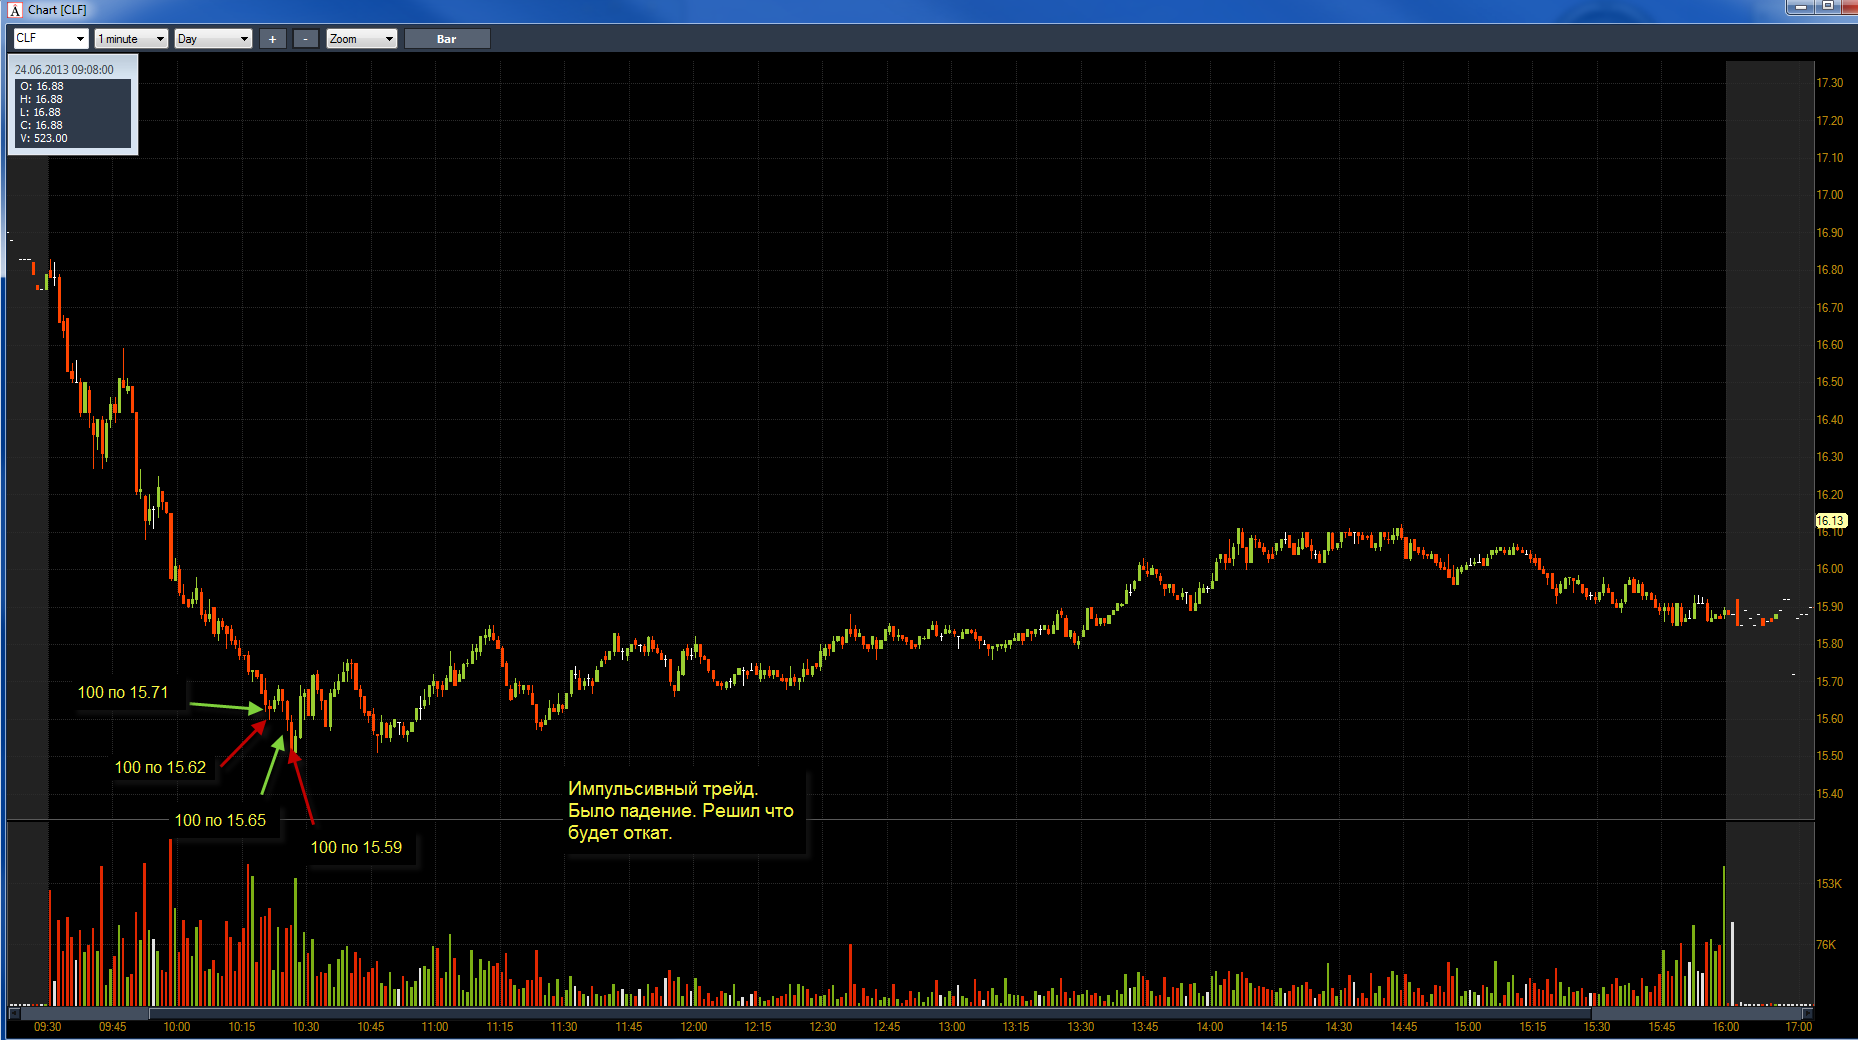This screenshot has height=1040, width=1858.
Task: Click the Chart app icon in title bar
Action: pos(15,10)
